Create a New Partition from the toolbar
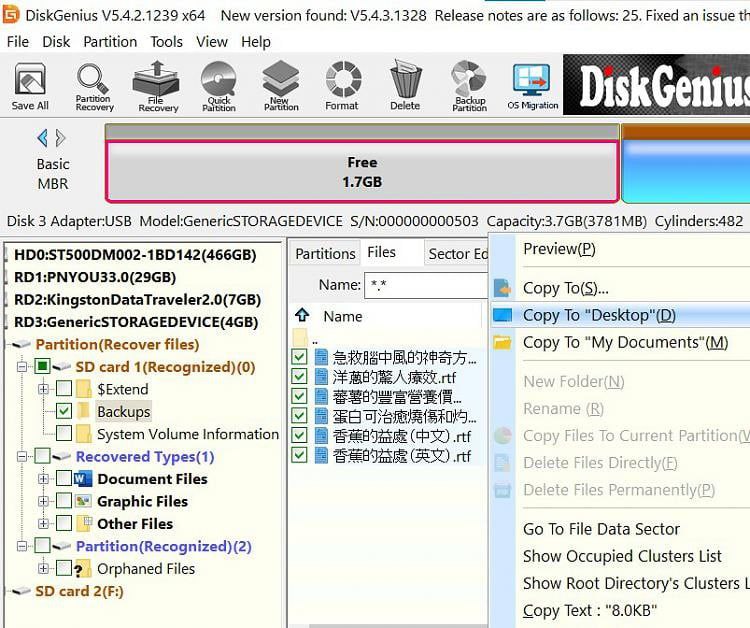Image resolution: width=750 pixels, height=628 pixels. [281, 86]
